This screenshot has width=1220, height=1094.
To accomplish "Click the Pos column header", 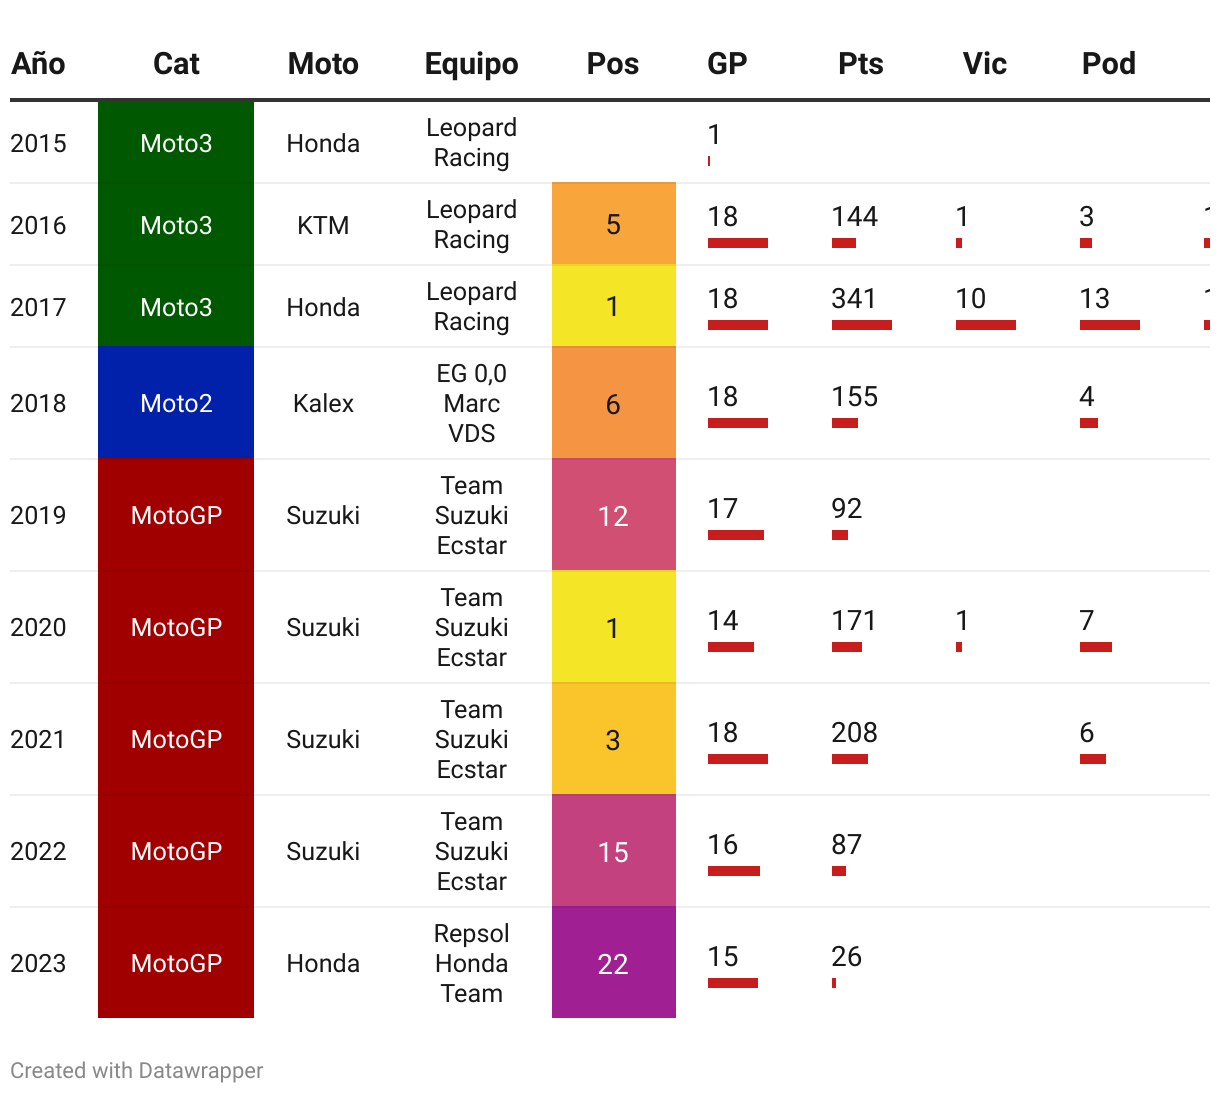I will point(613,64).
